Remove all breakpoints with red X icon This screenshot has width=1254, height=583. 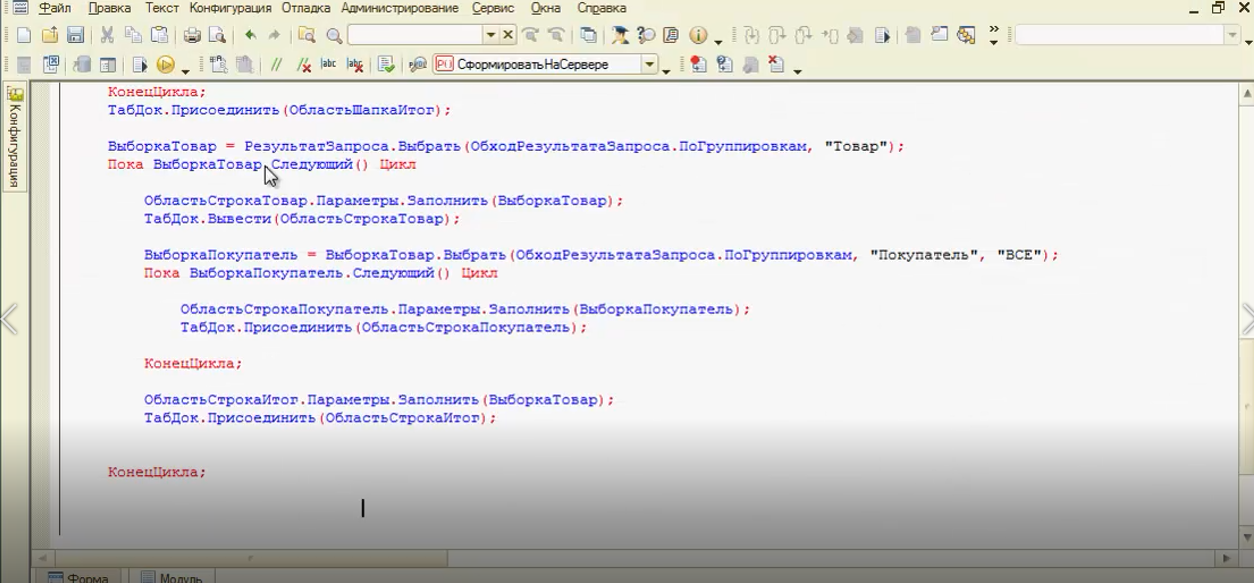776,65
